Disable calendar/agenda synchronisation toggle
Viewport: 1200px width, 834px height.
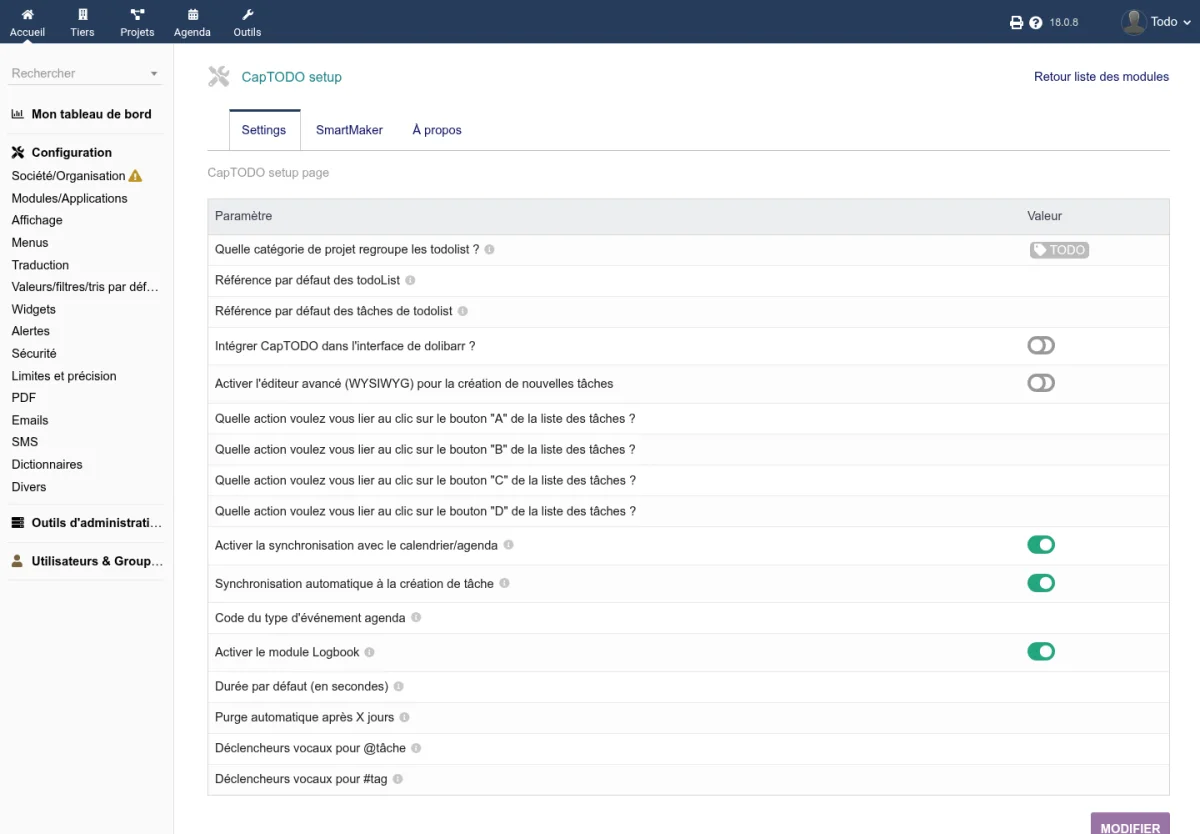(x=1041, y=545)
